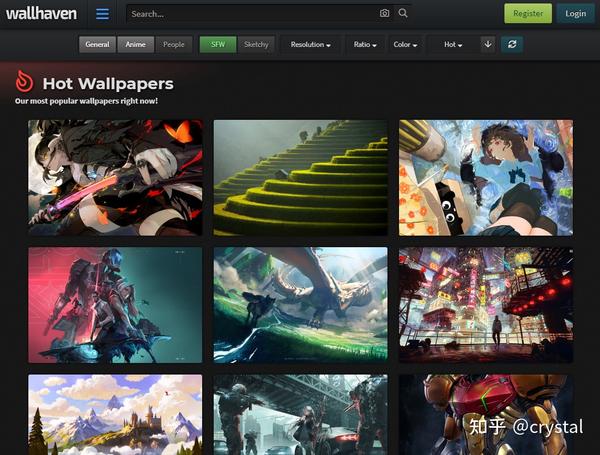
Task: Open the soldiers under bridge wallpaper
Action: pos(300,415)
